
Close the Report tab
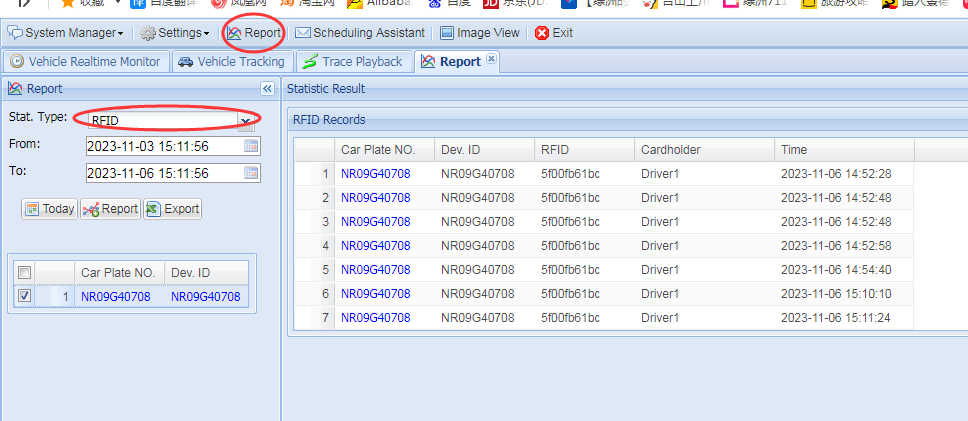491,60
